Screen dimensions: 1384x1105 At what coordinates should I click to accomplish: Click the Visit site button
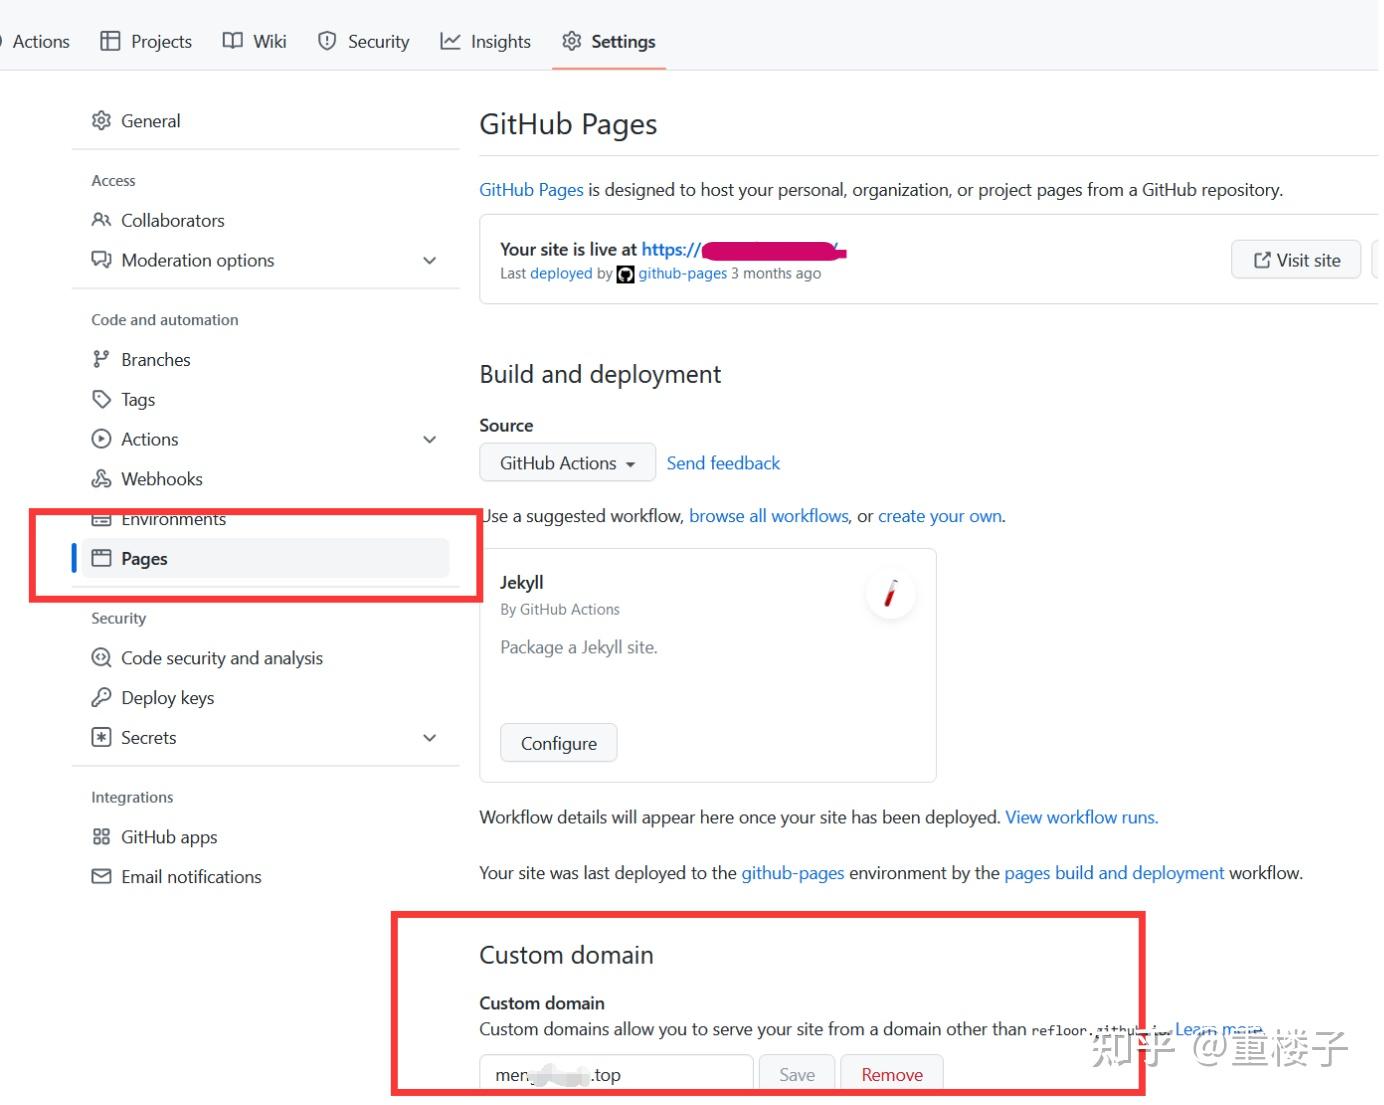coord(1296,259)
